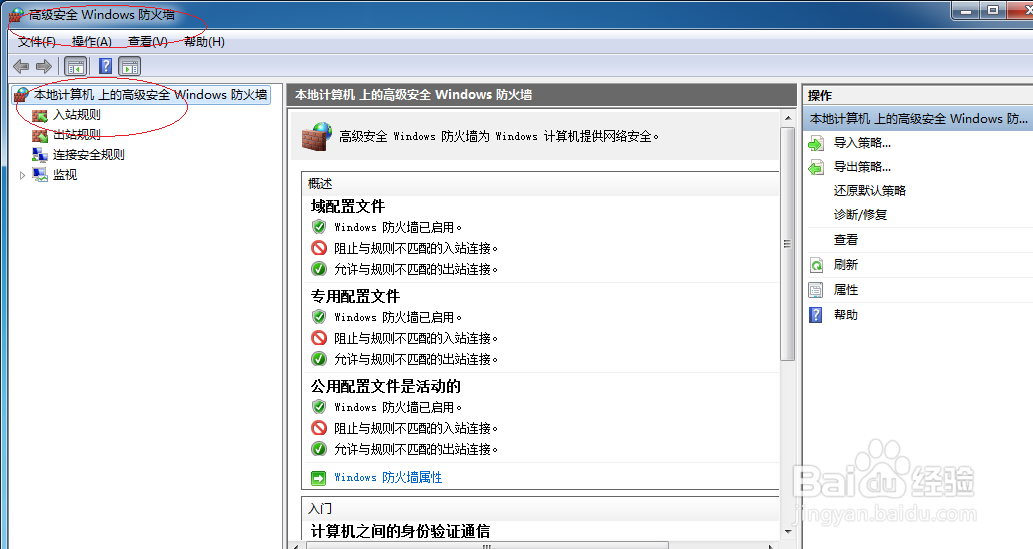Minimize the 高级安全 Windows 防火墙 window
The width and height of the screenshot is (1033, 549).
click(967, 11)
